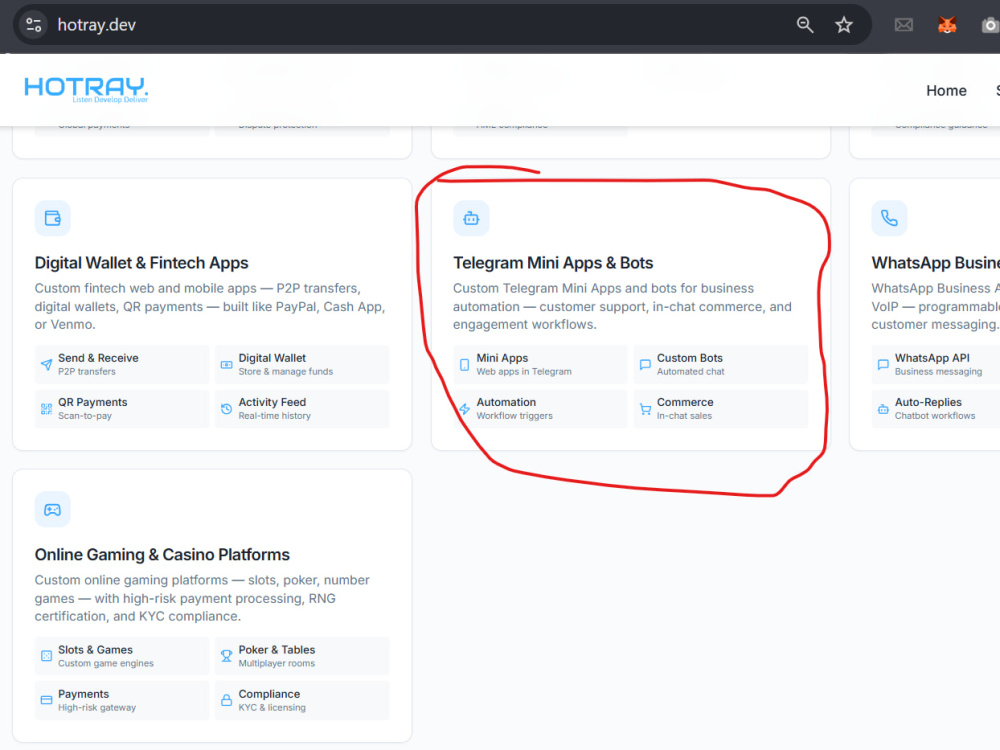Open the MetaMask fox extension

click(947, 25)
